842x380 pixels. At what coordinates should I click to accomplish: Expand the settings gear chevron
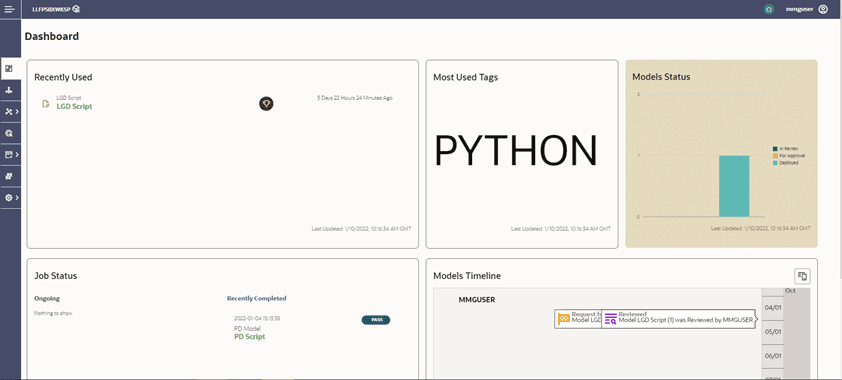coord(17,198)
